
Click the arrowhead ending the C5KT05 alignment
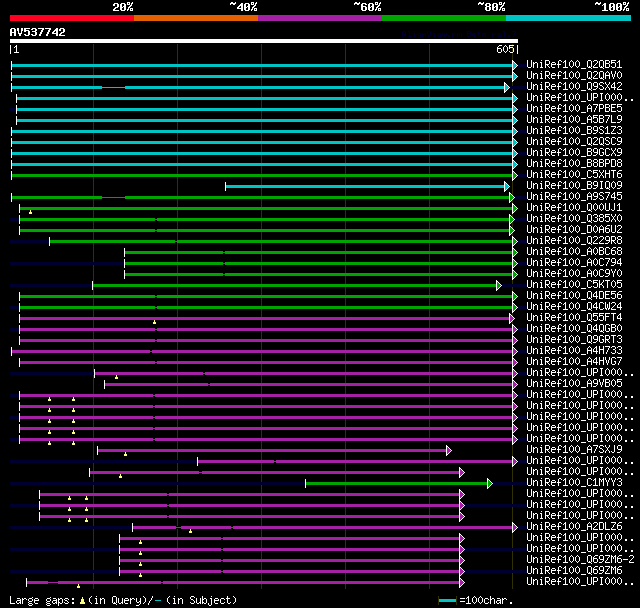(x=499, y=285)
